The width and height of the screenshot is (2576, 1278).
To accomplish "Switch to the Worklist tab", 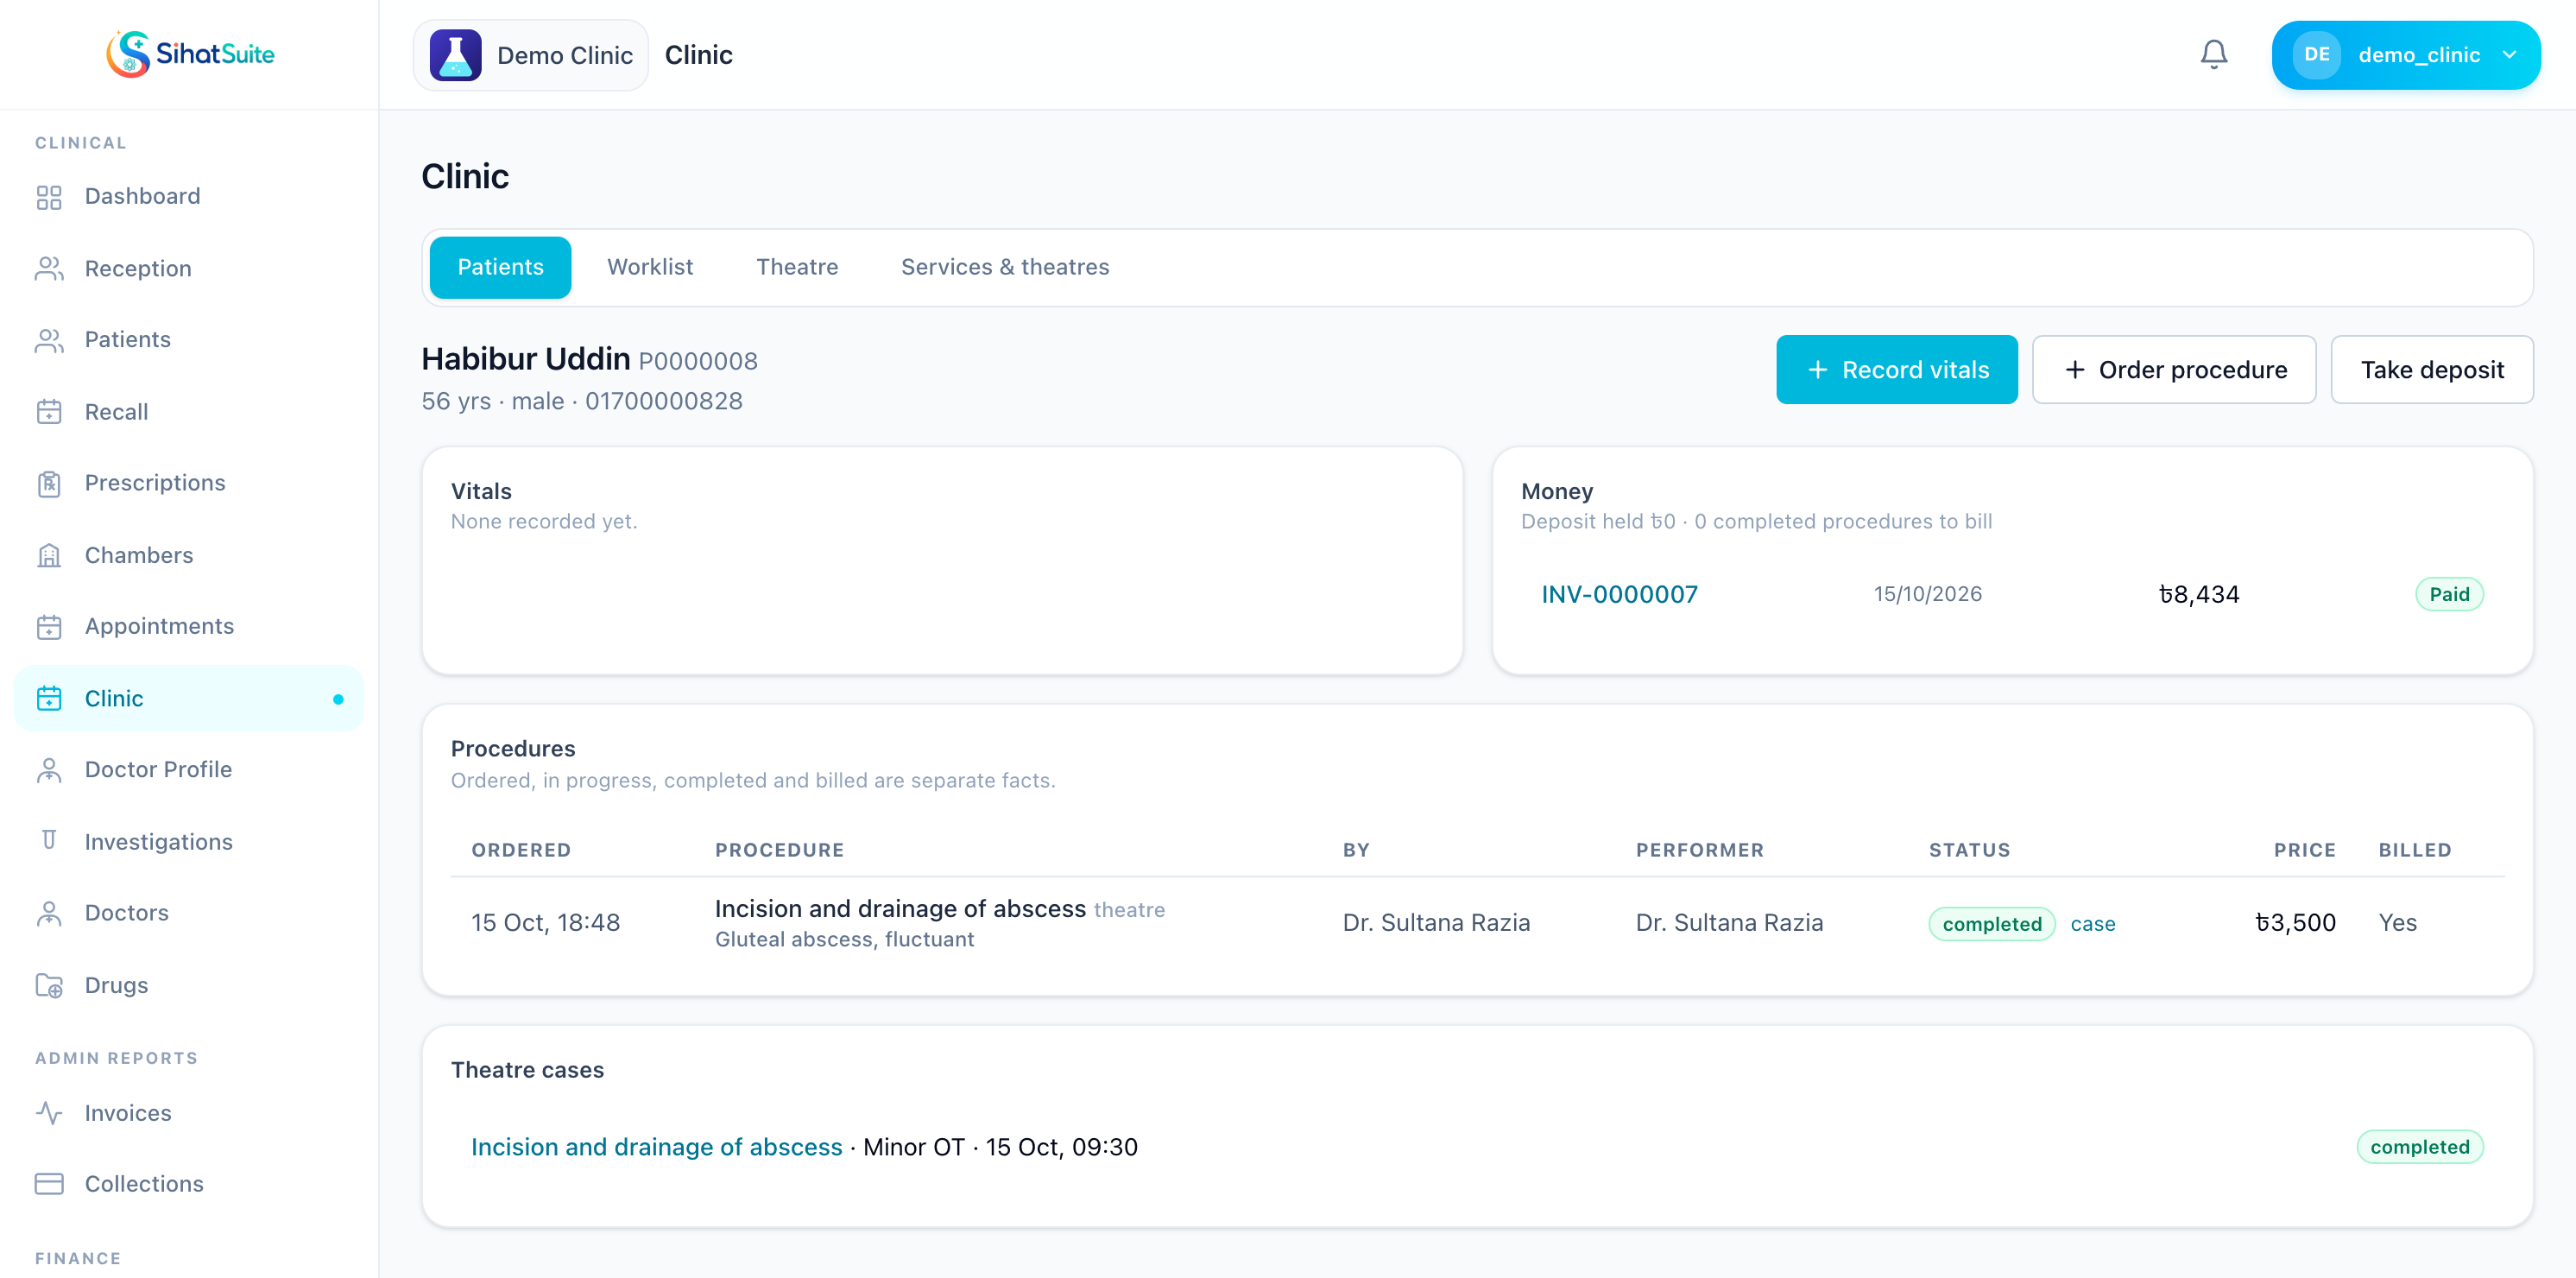I will [x=650, y=267].
